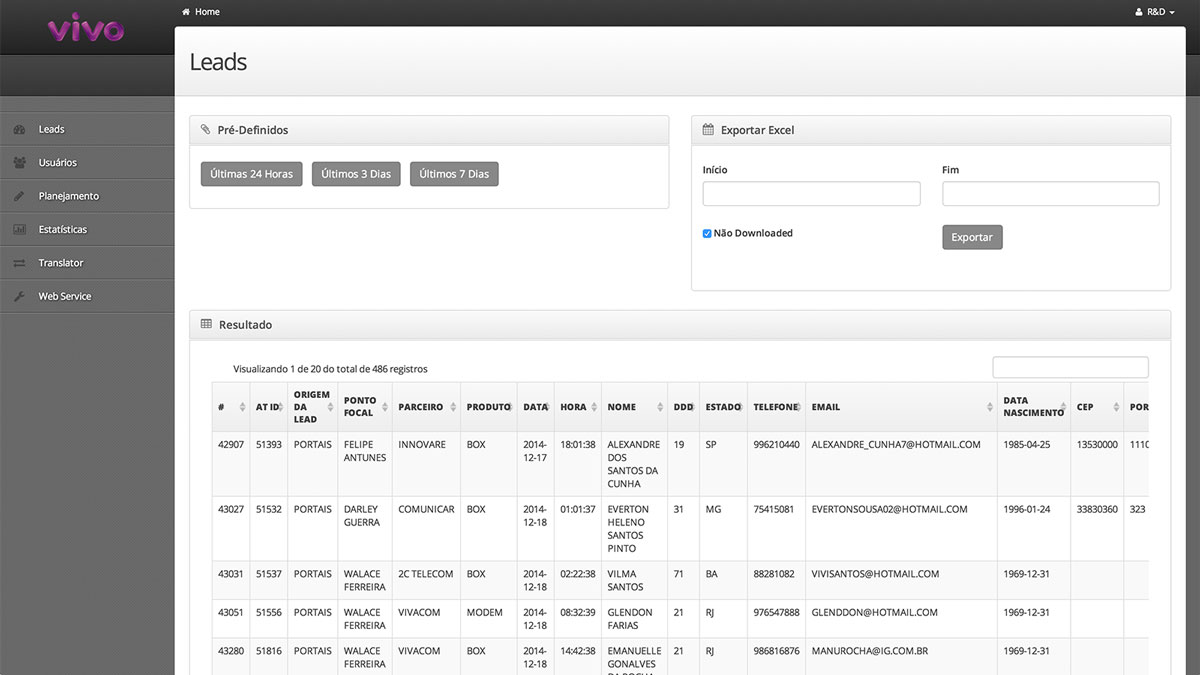Open Estatísticas in the sidebar menu
The image size is (1200, 675).
[x=87, y=229]
